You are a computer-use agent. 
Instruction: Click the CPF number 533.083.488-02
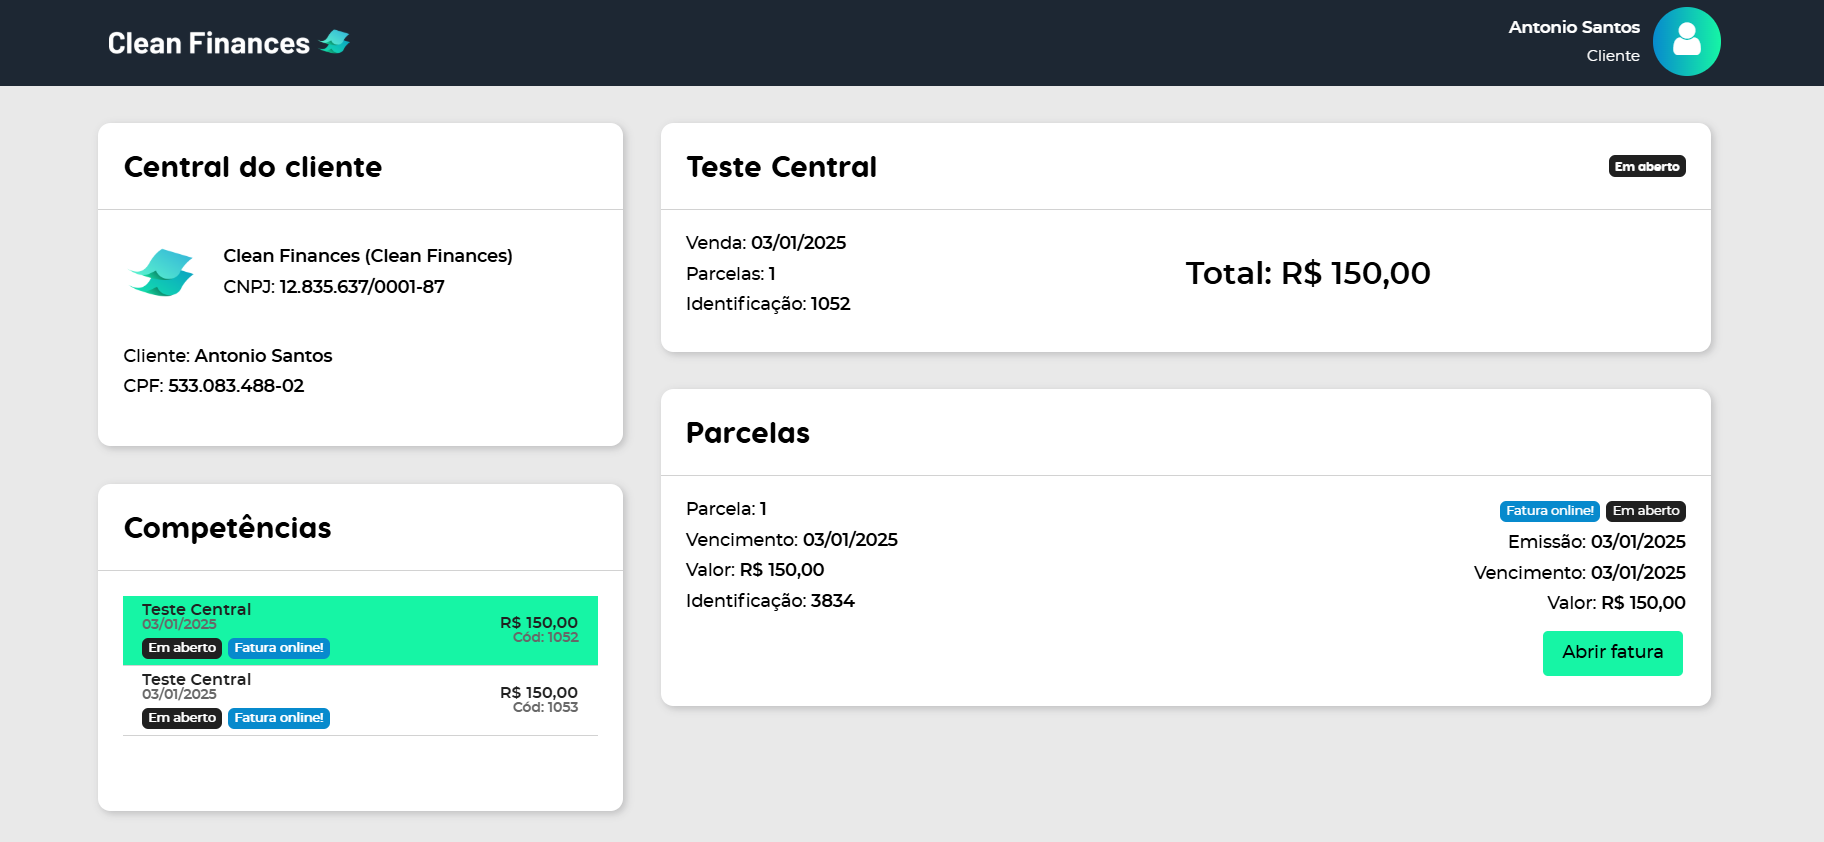coord(236,386)
